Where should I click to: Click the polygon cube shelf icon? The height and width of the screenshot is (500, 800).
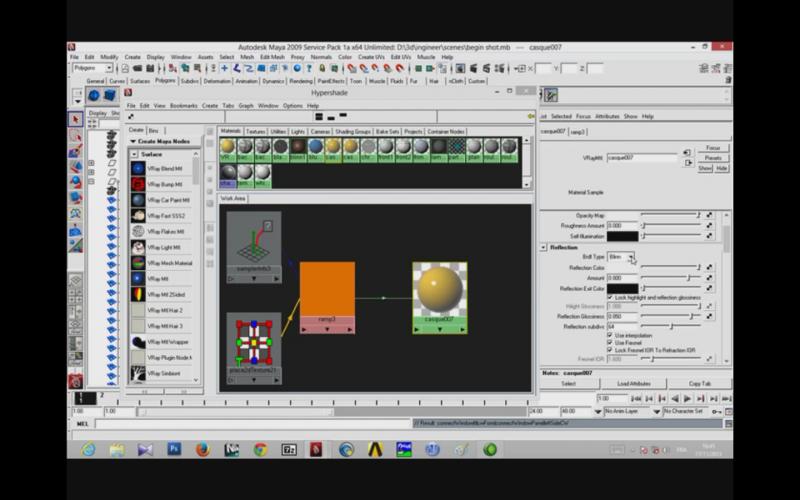tap(110, 95)
